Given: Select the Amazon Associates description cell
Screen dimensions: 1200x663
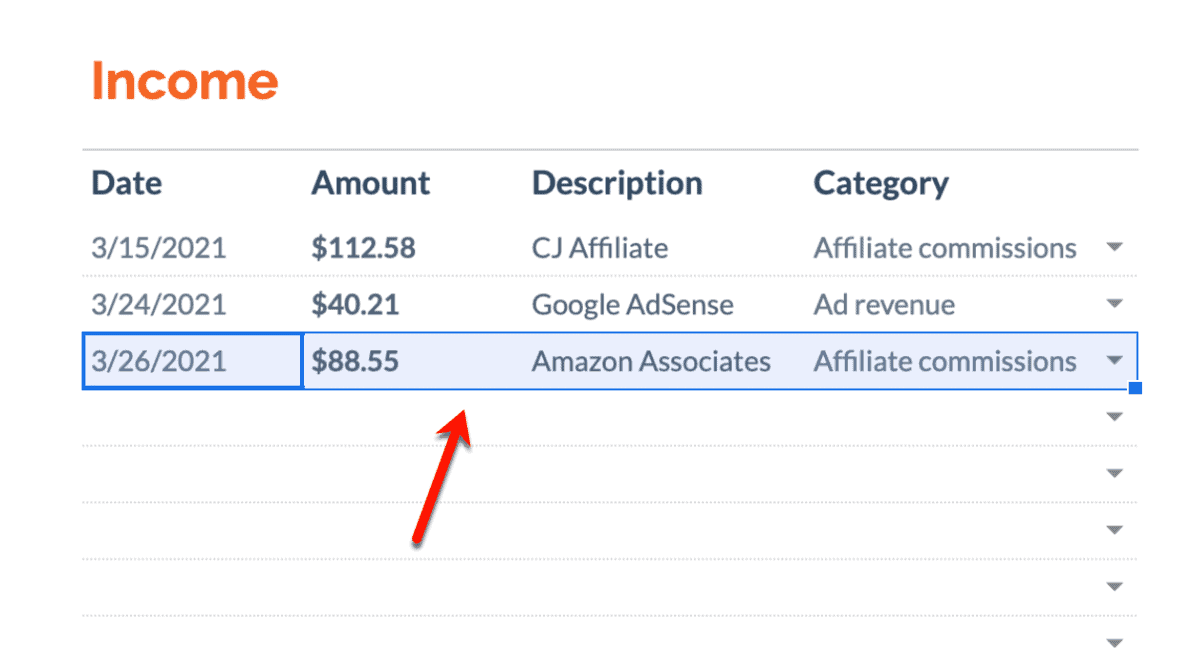Looking at the screenshot, I should pos(664,361).
